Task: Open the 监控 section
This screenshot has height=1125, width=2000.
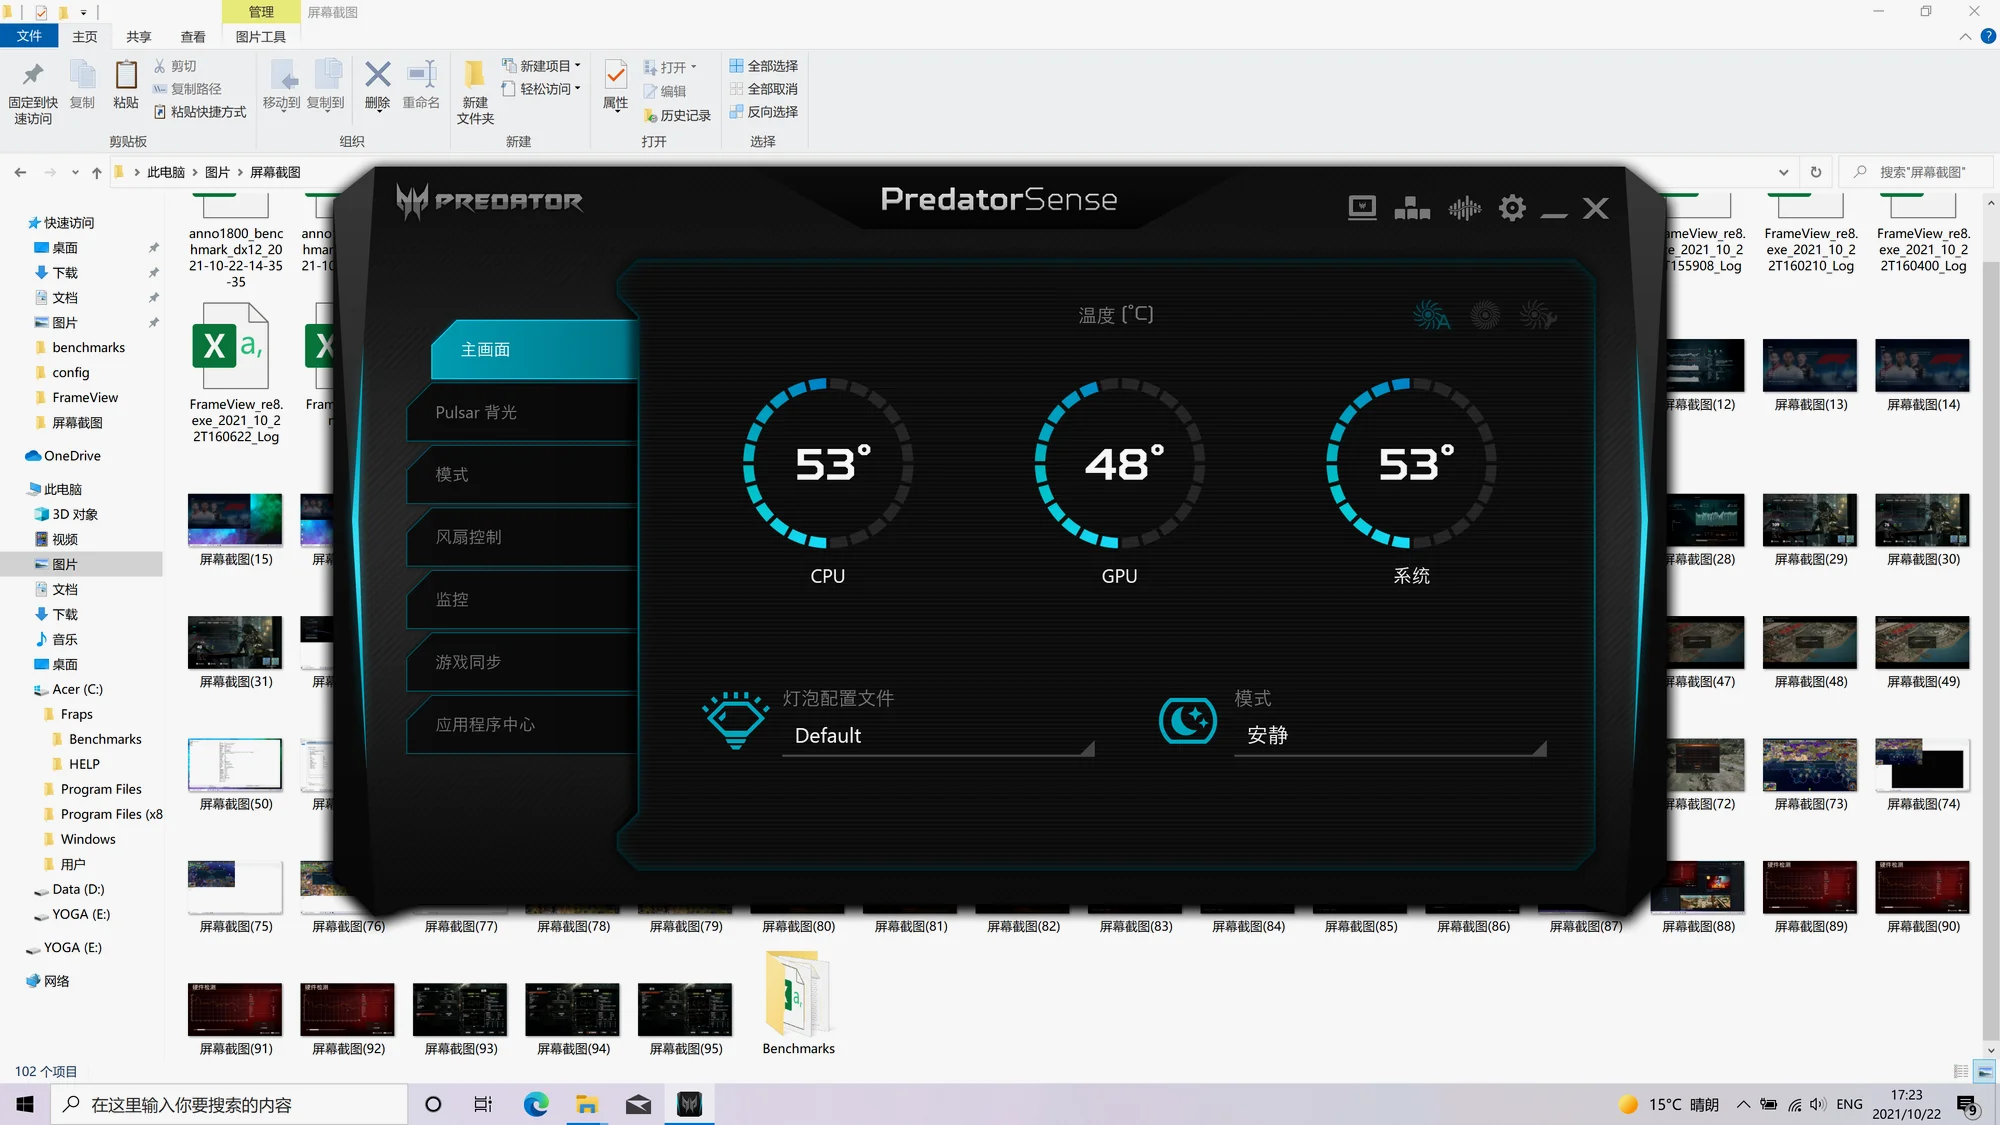Action: click(x=522, y=600)
